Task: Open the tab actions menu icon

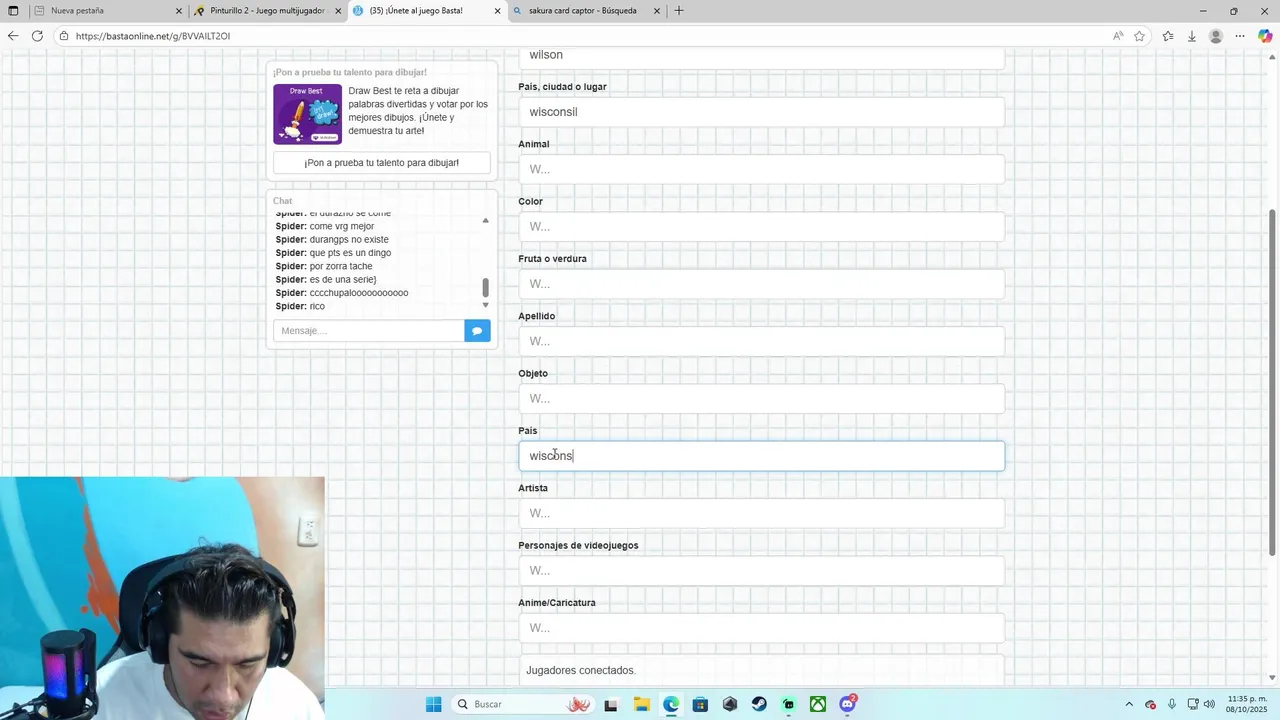Action: (x=13, y=11)
